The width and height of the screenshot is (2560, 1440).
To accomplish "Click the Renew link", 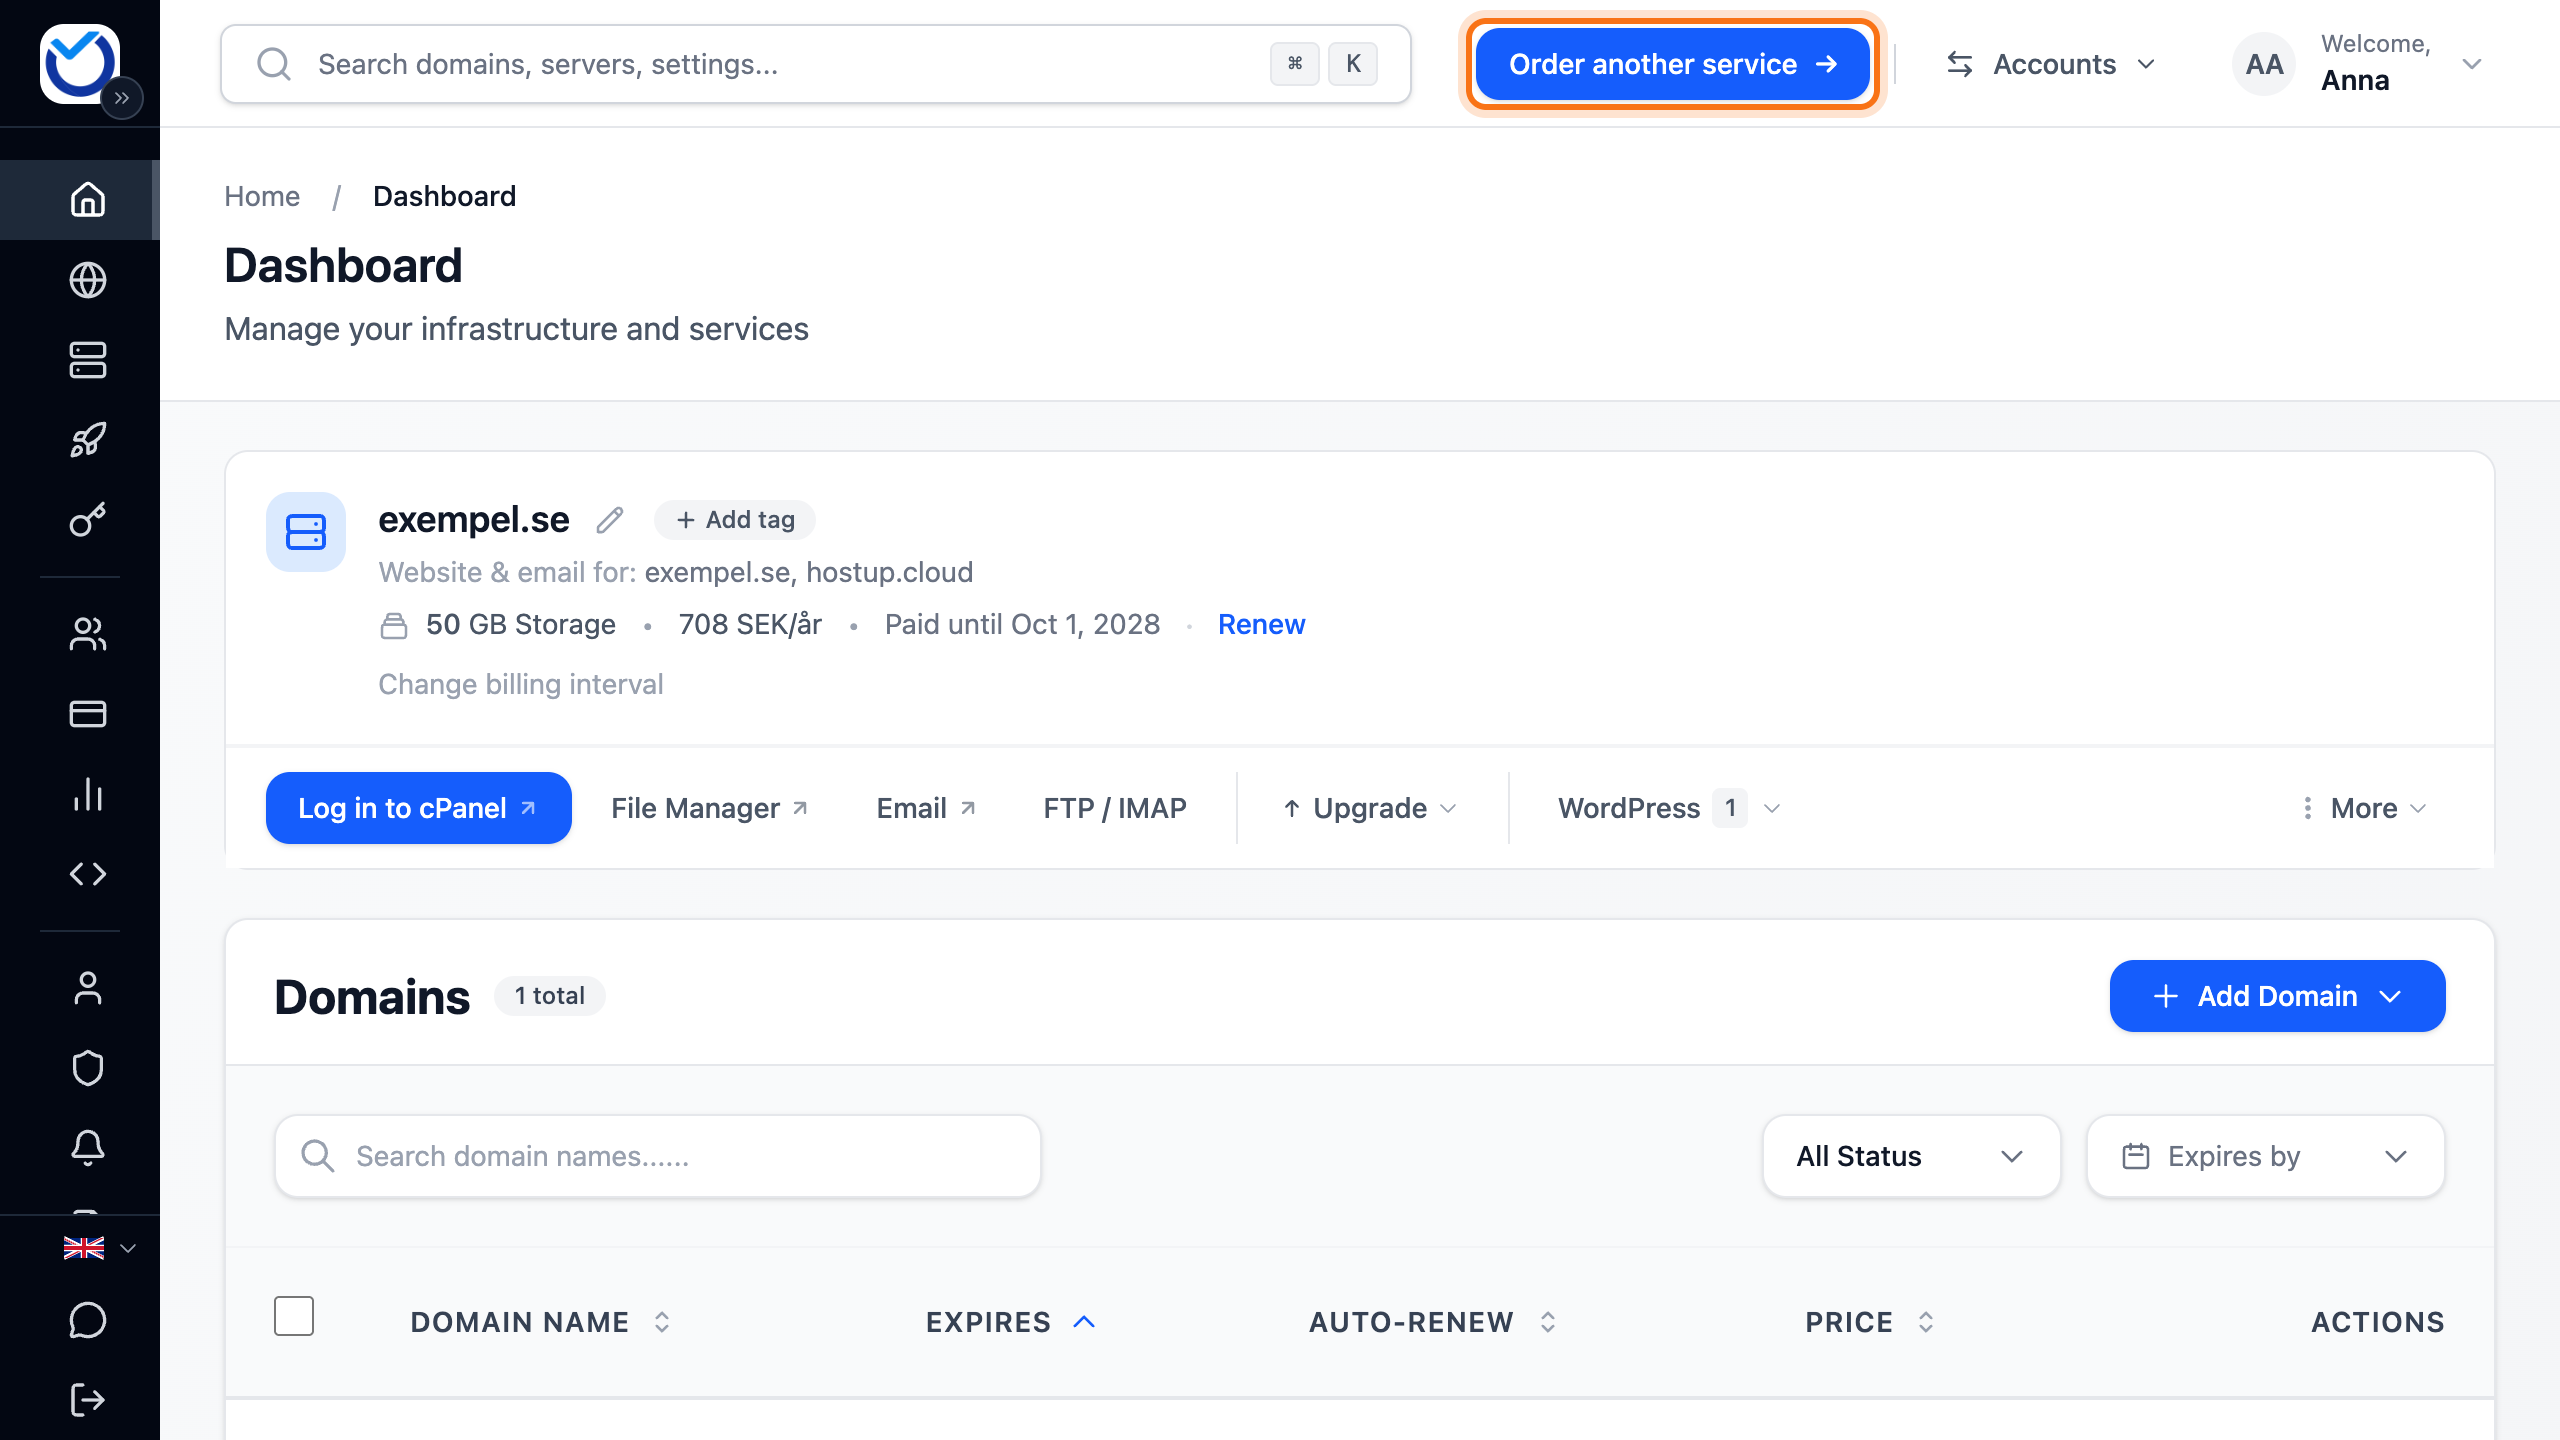I will [x=1261, y=624].
